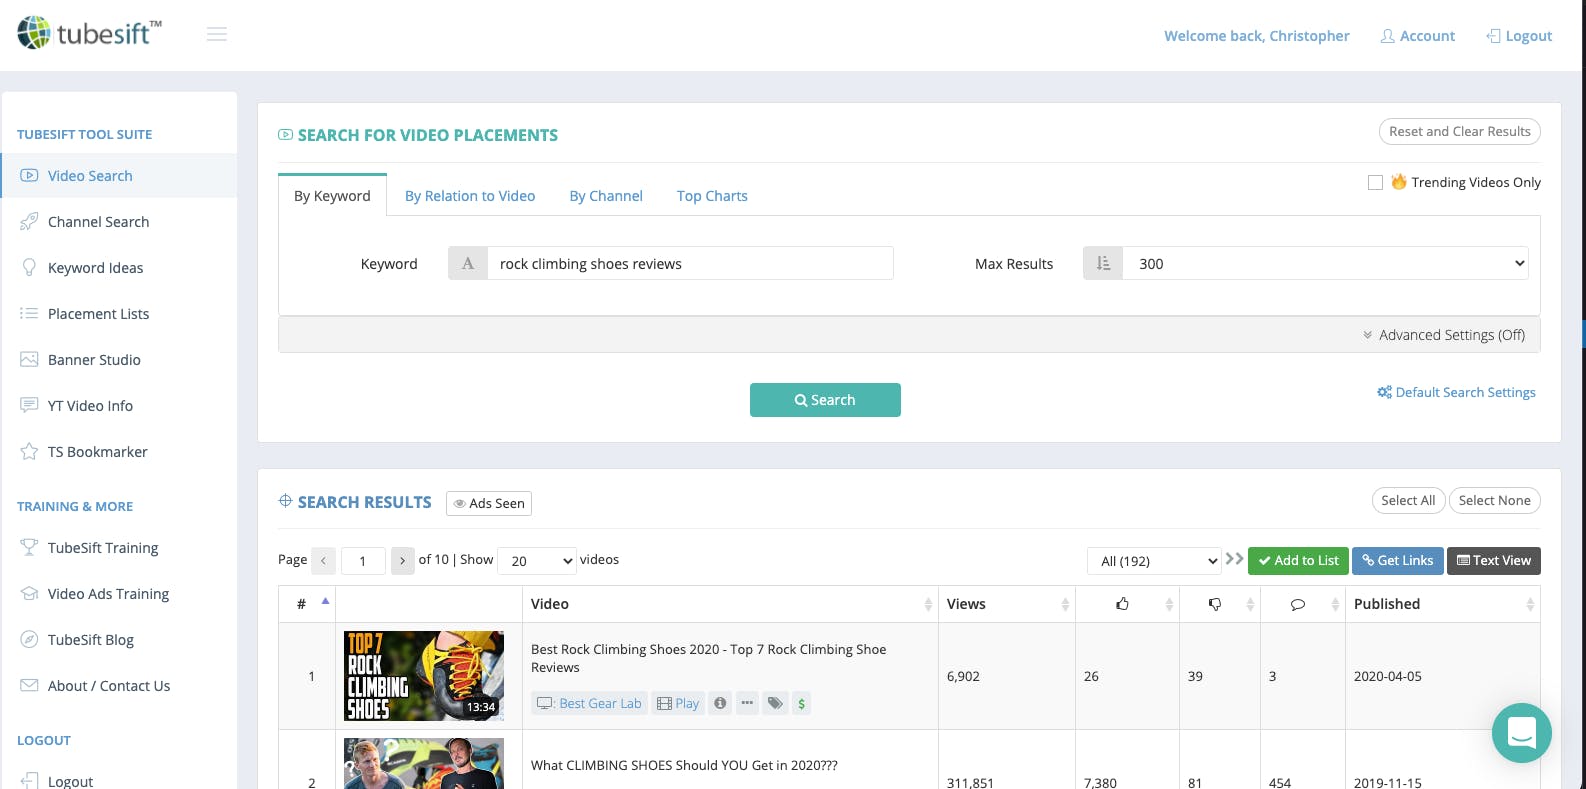
Task: Select the By Keyword tab
Action: pyautogui.click(x=332, y=196)
